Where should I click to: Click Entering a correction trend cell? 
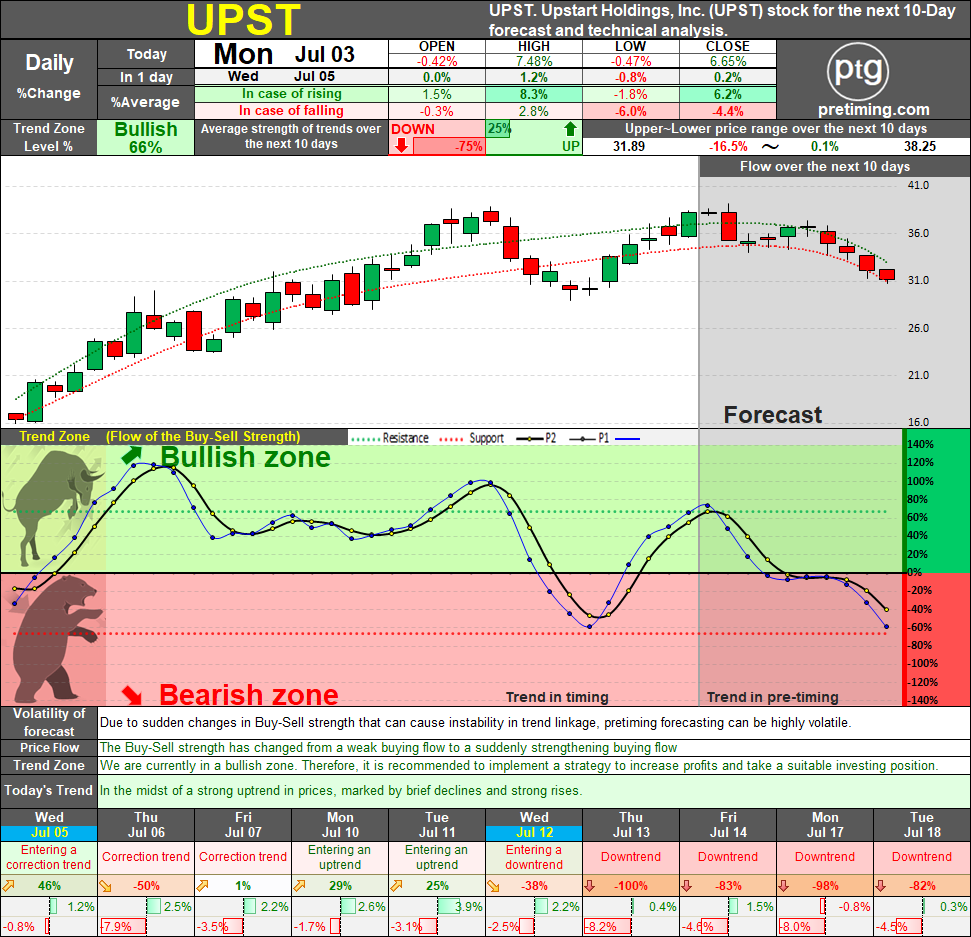click(x=49, y=857)
